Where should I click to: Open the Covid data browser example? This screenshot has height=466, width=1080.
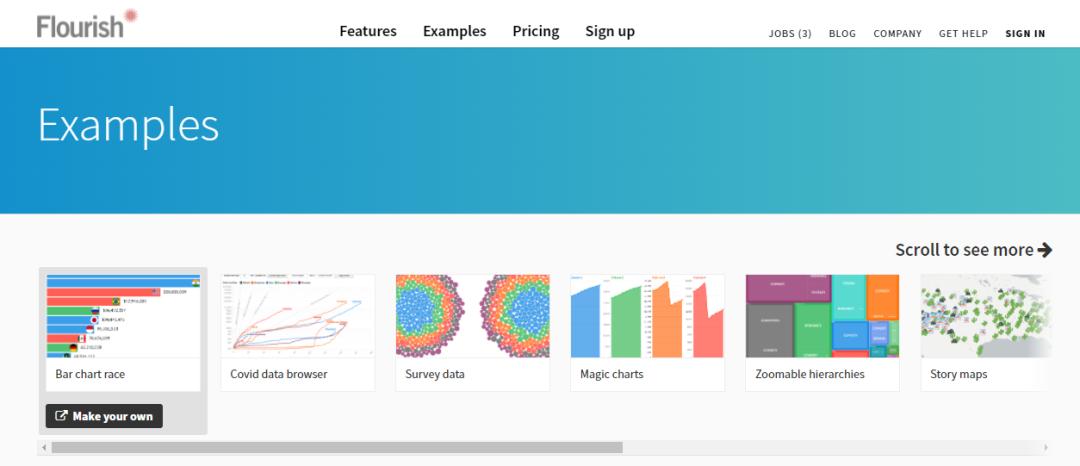pos(298,332)
